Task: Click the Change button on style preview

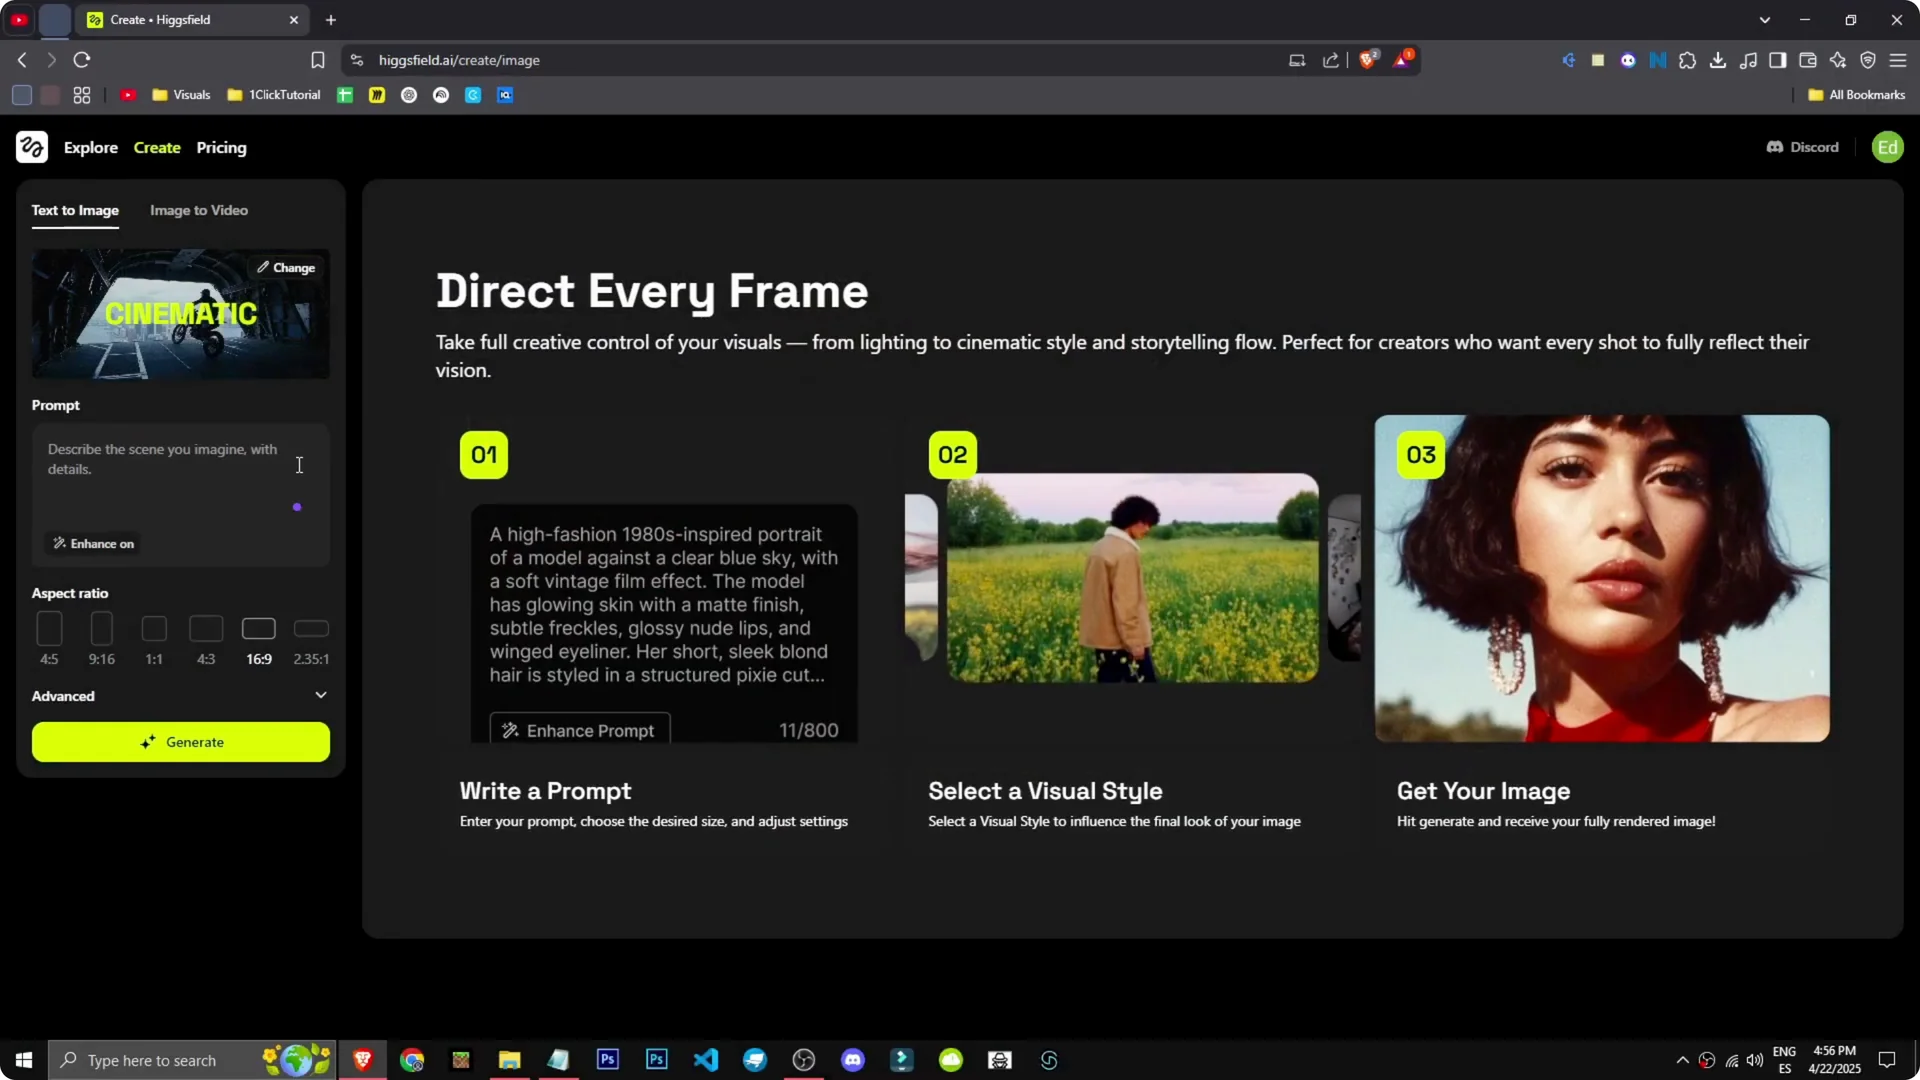Action: 286,267
